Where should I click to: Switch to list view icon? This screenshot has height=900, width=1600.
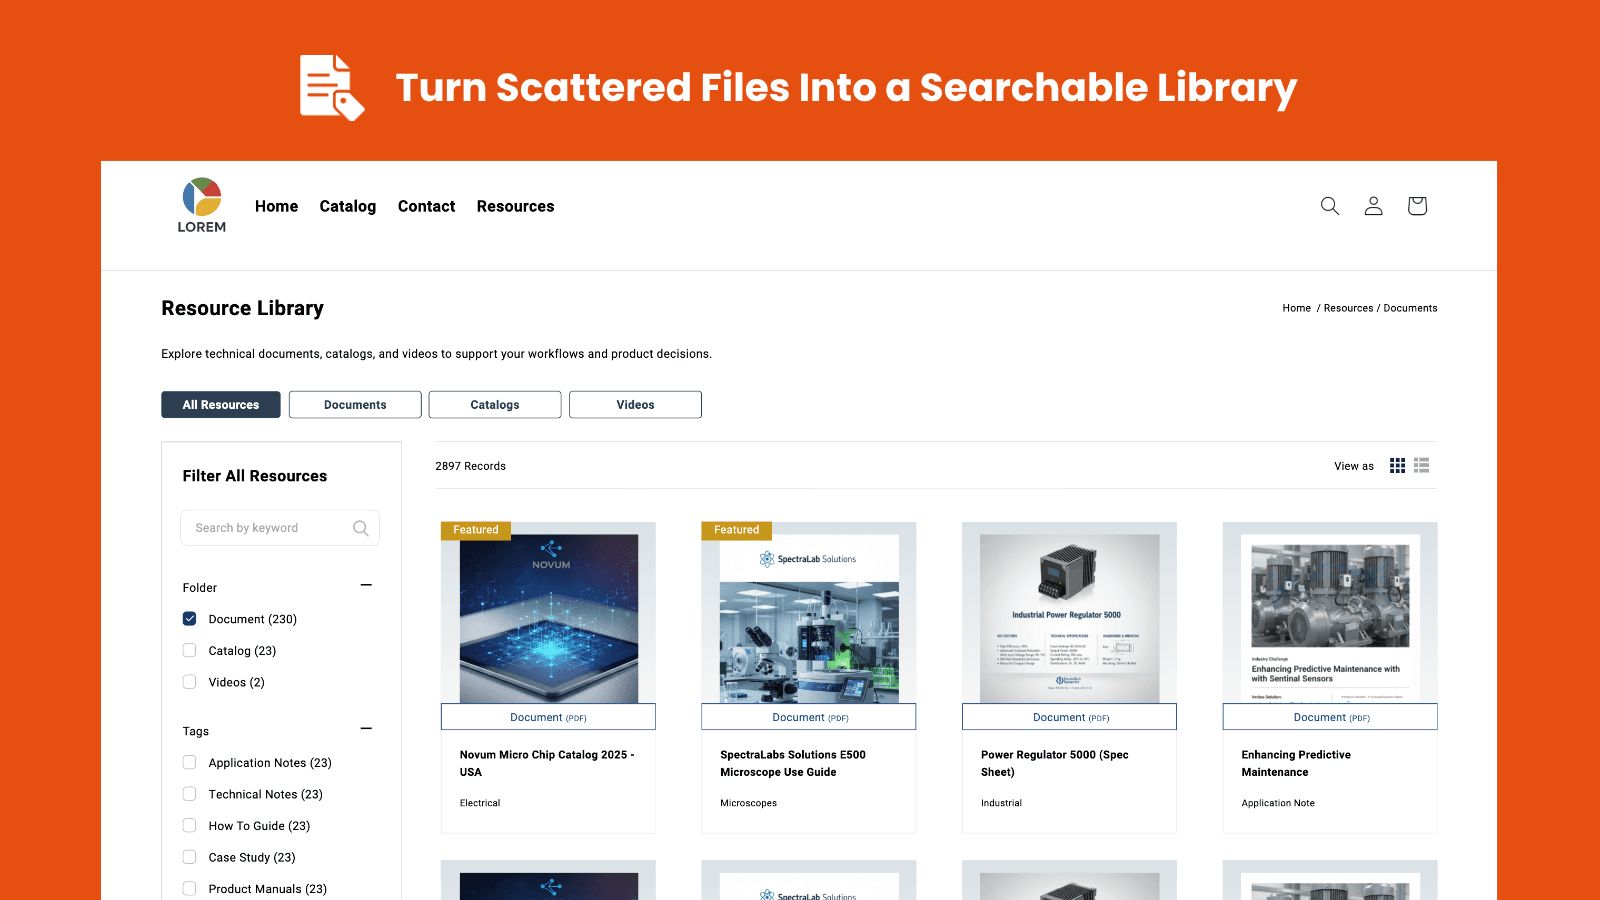coord(1421,465)
